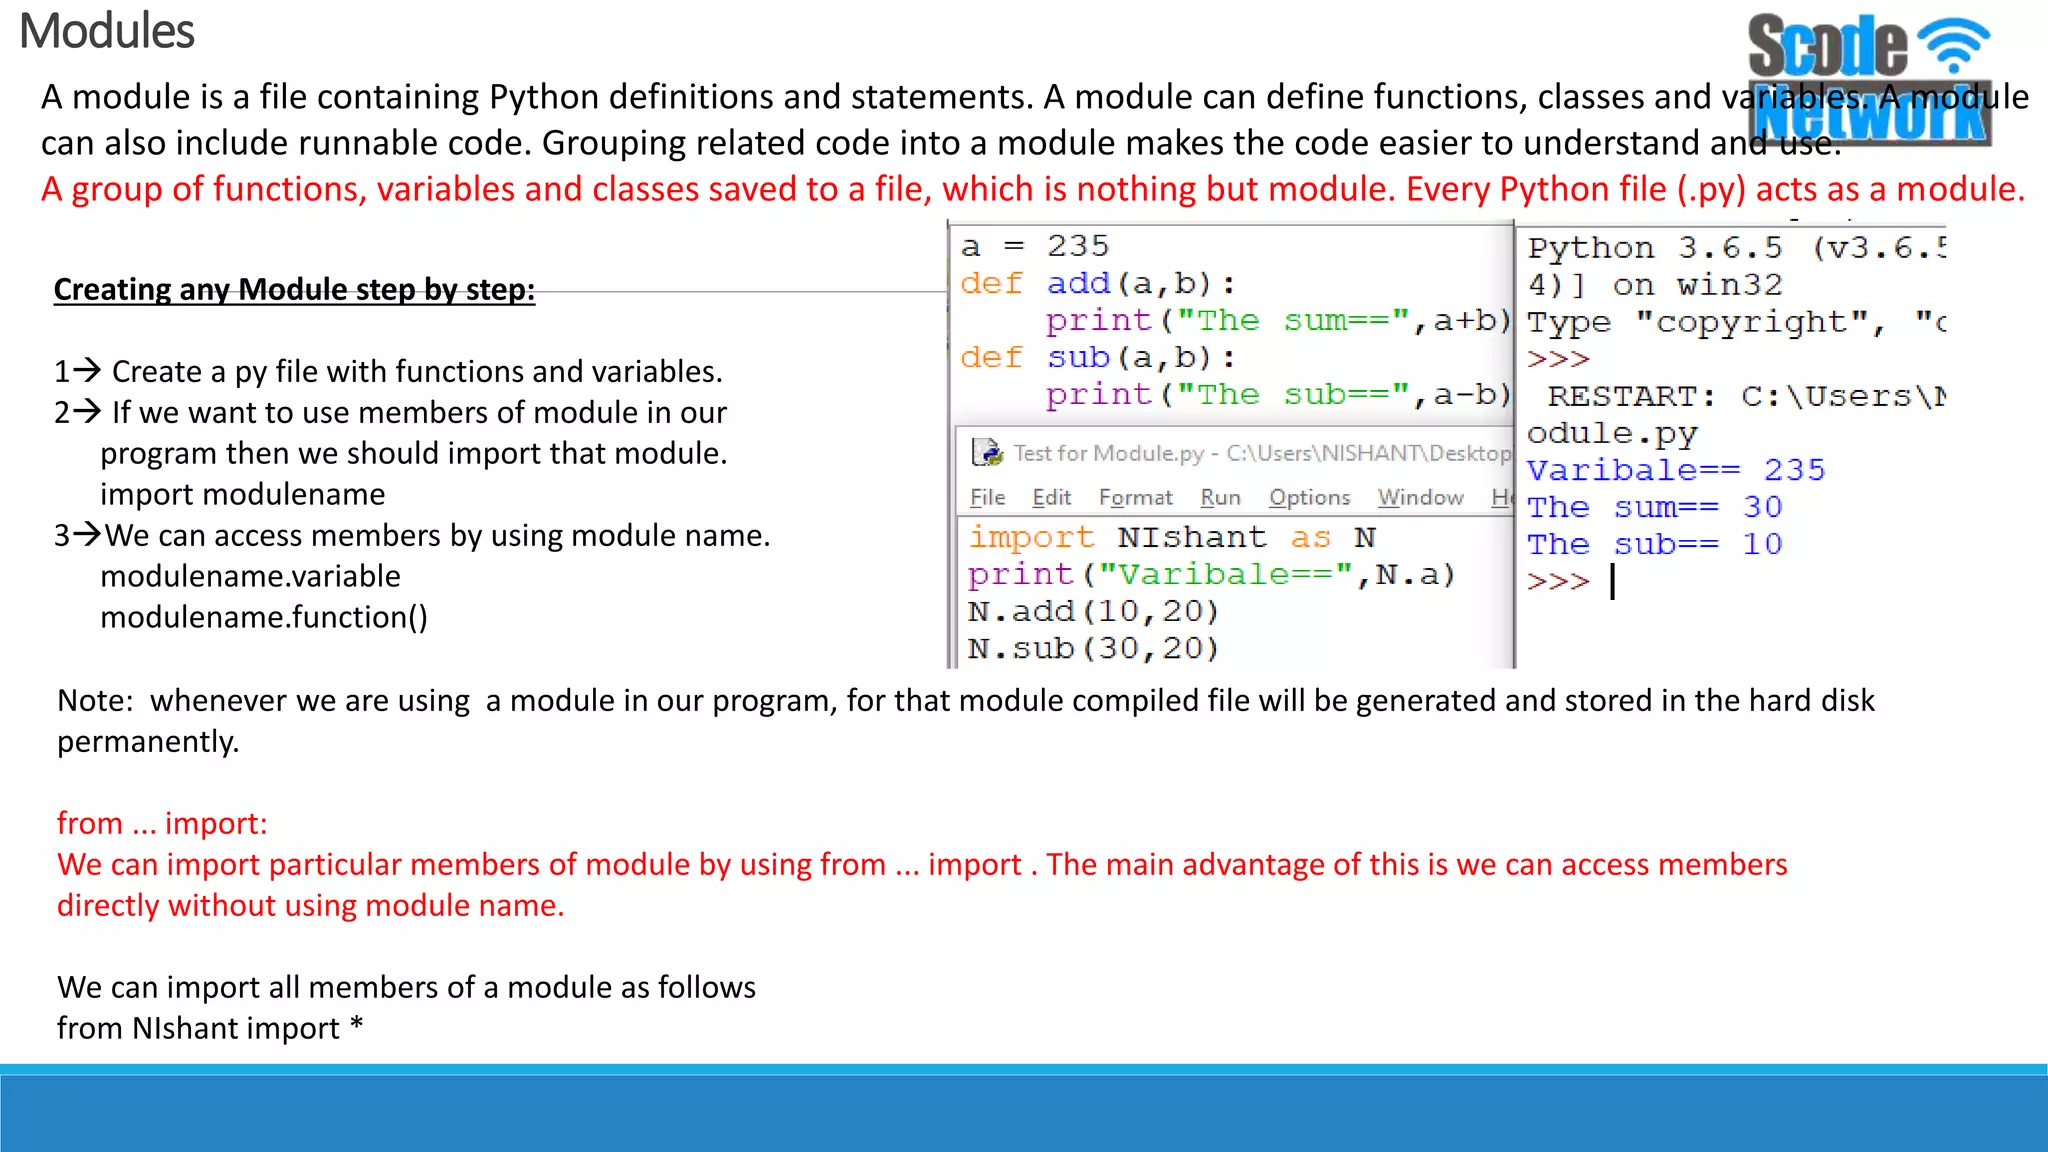The width and height of the screenshot is (2048, 1152).
Task: Click the print("The sub==",a-b) line
Action: 1278,395
